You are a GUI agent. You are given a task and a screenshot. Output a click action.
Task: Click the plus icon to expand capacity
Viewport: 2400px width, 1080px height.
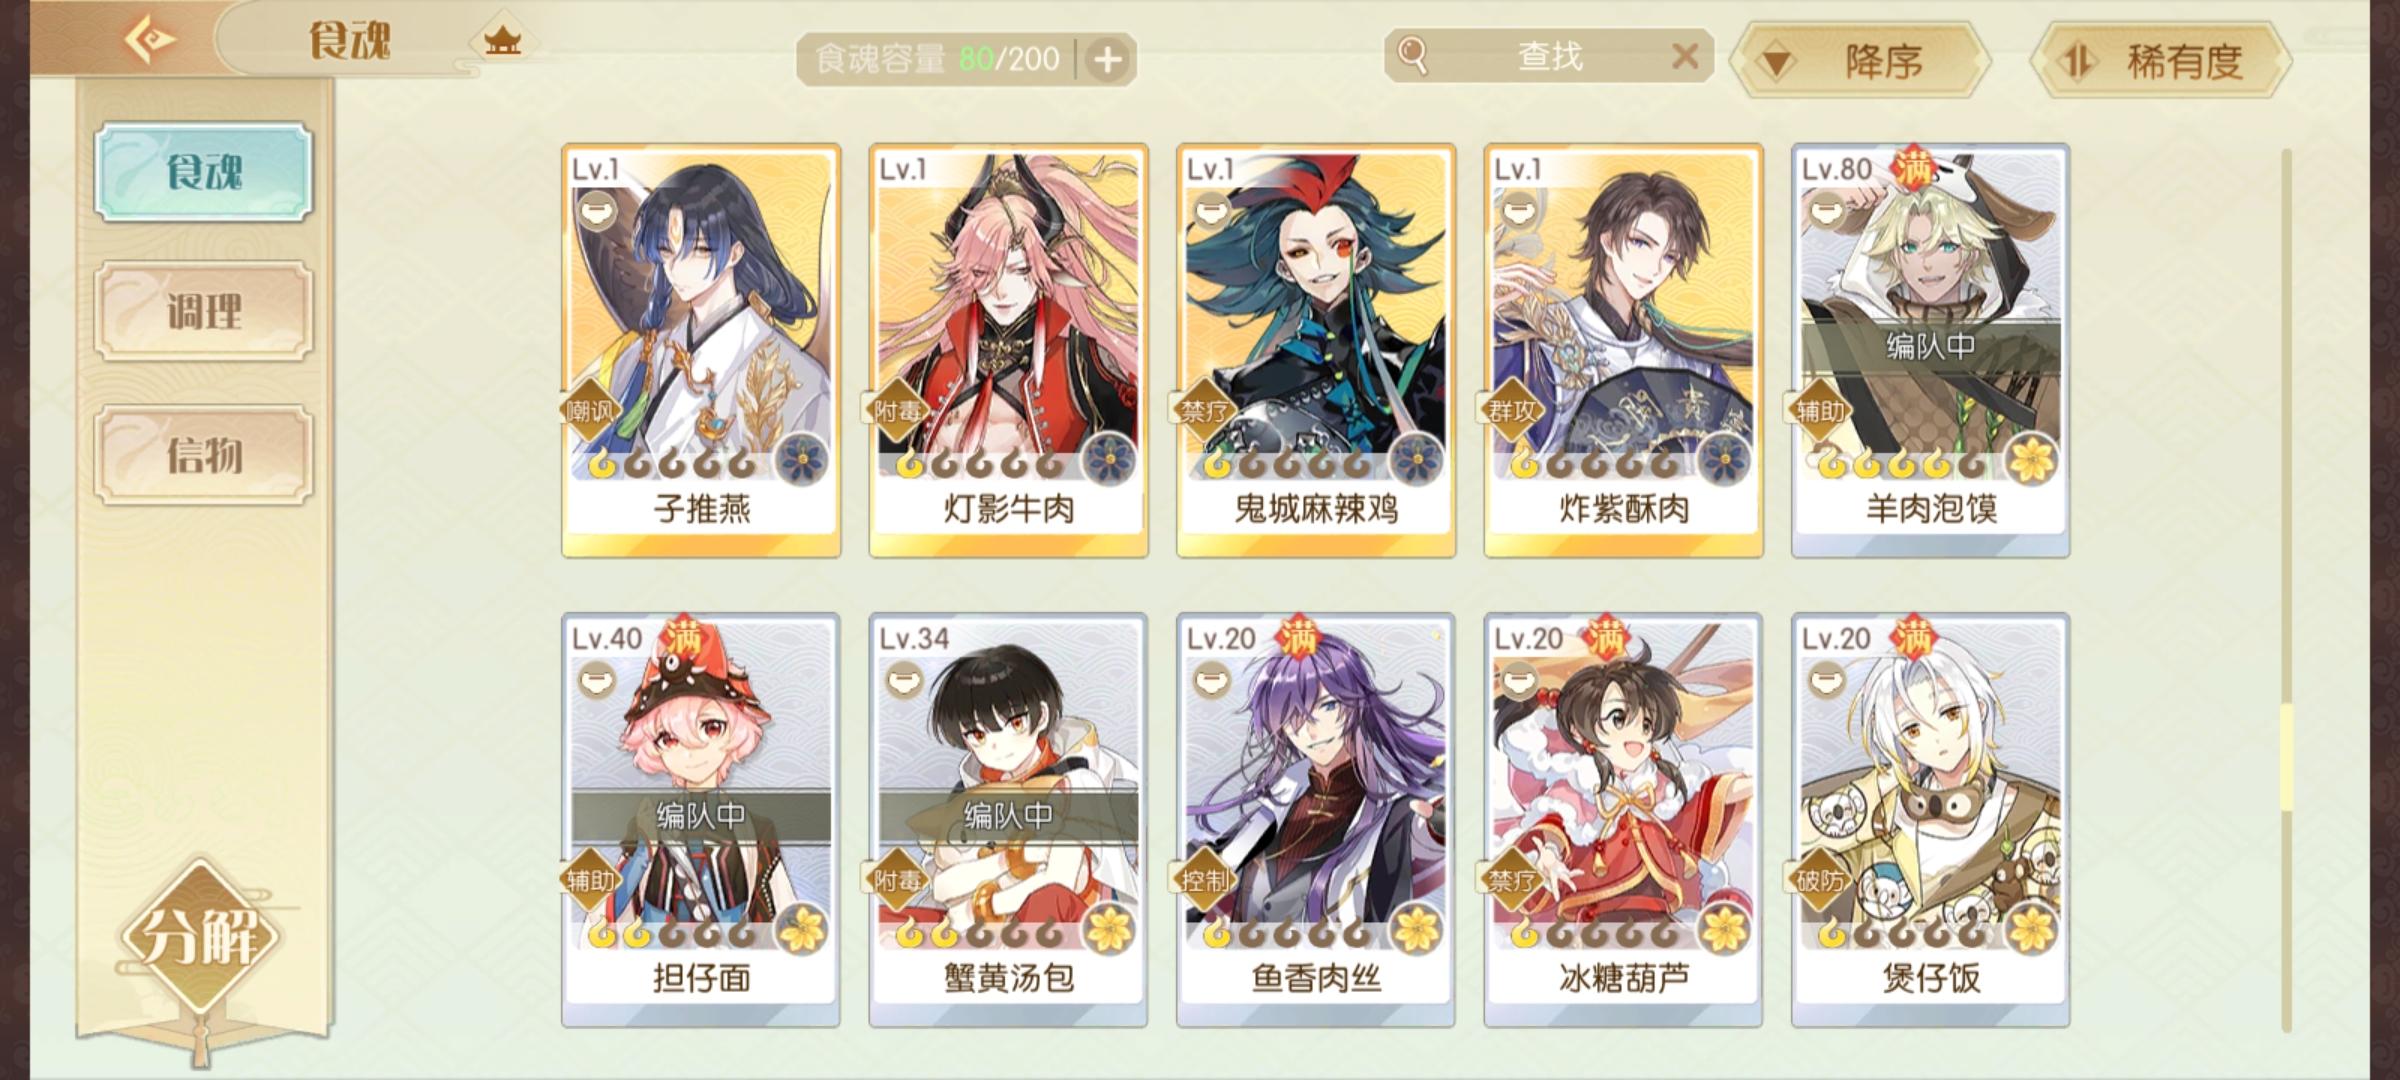tap(1107, 60)
